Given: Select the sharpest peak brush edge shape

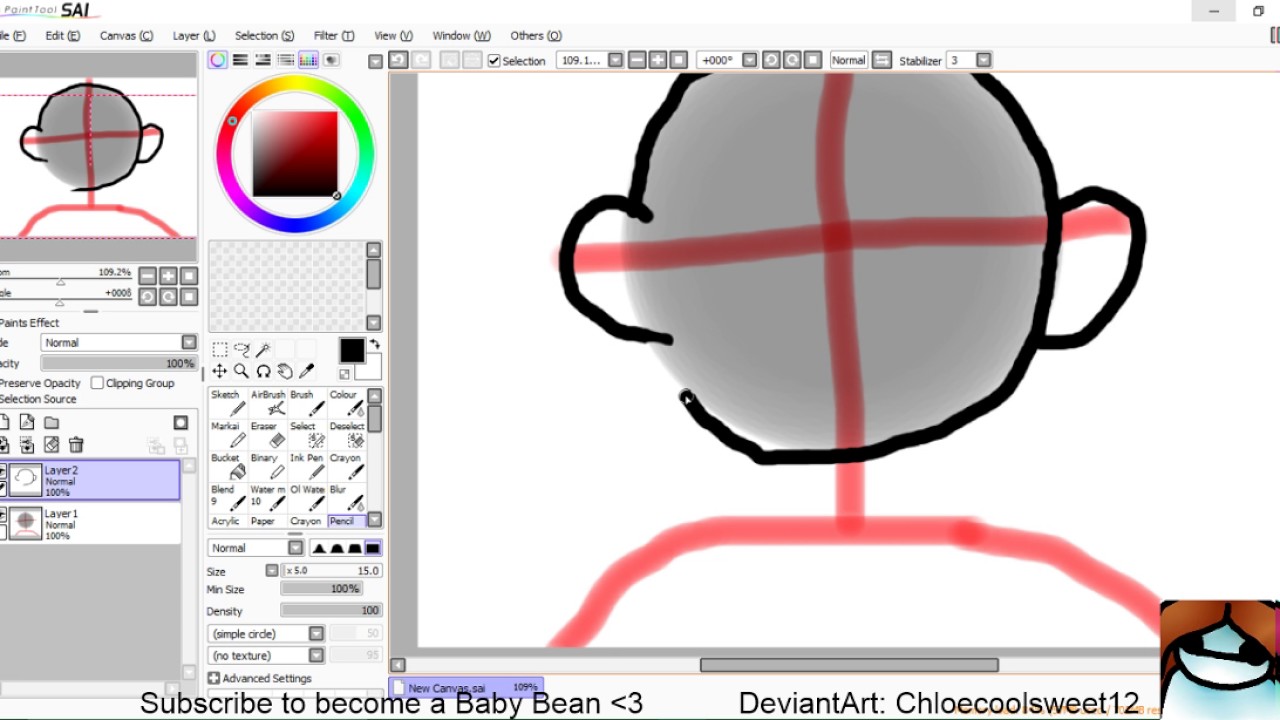Looking at the screenshot, I should (319, 548).
